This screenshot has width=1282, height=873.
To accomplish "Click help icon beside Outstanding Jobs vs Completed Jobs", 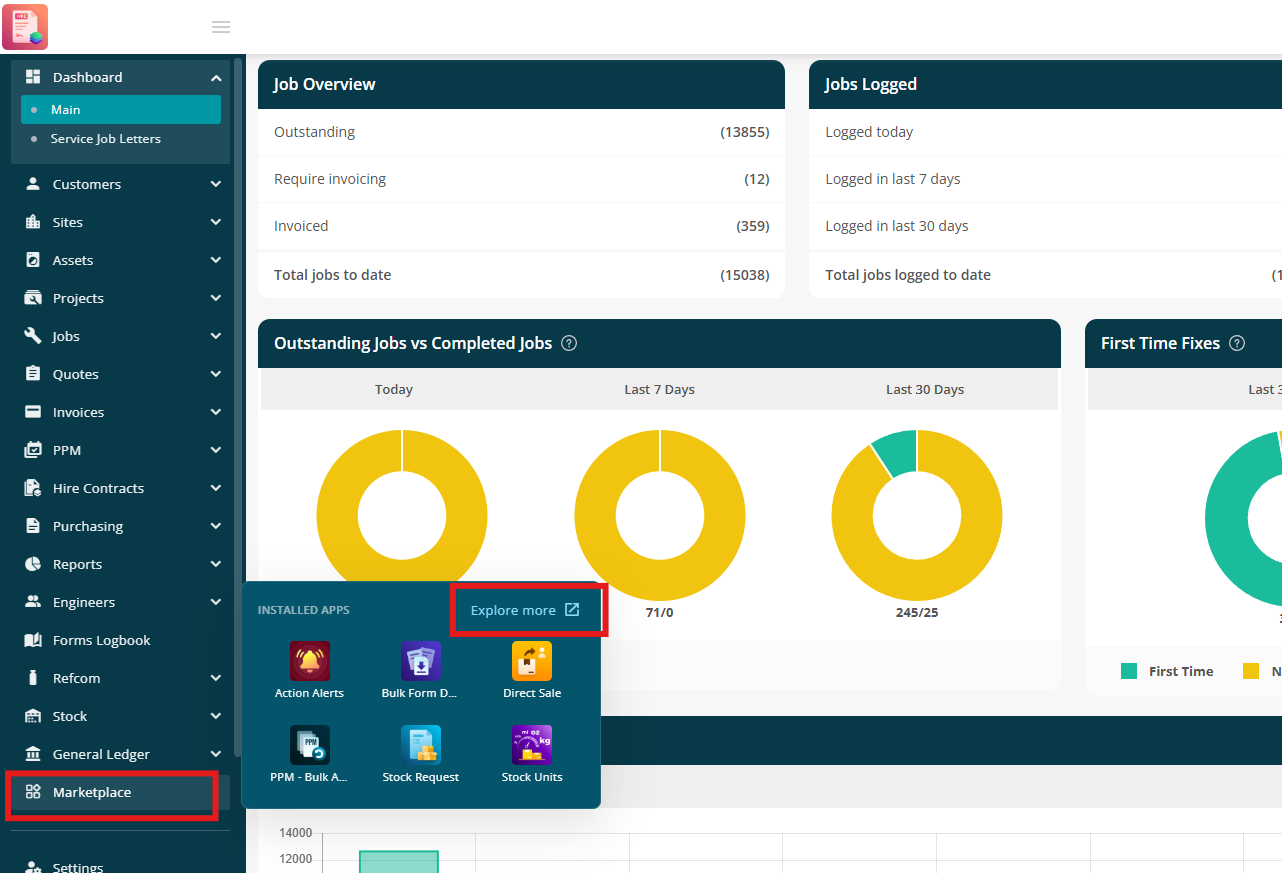I will [x=569, y=343].
